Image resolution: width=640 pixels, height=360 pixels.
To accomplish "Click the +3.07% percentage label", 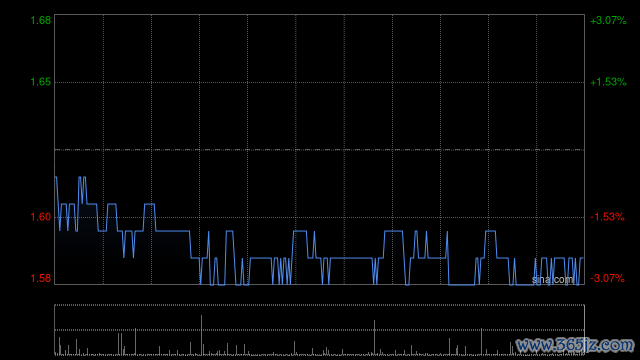I will [x=608, y=20].
